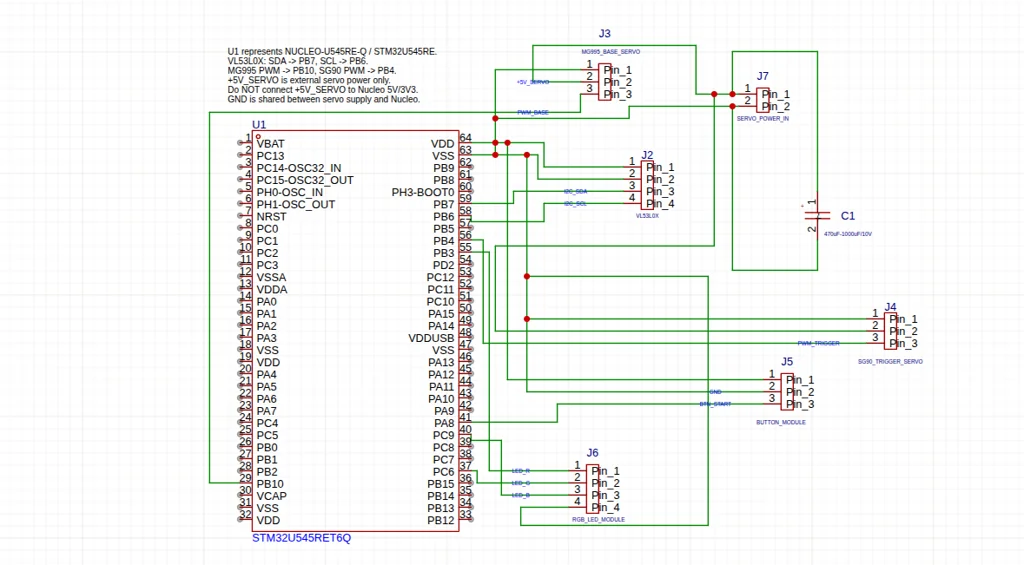This screenshot has width=1024, height=565.
Task: Click the PA8 pin name
Action: click(x=444, y=423)
